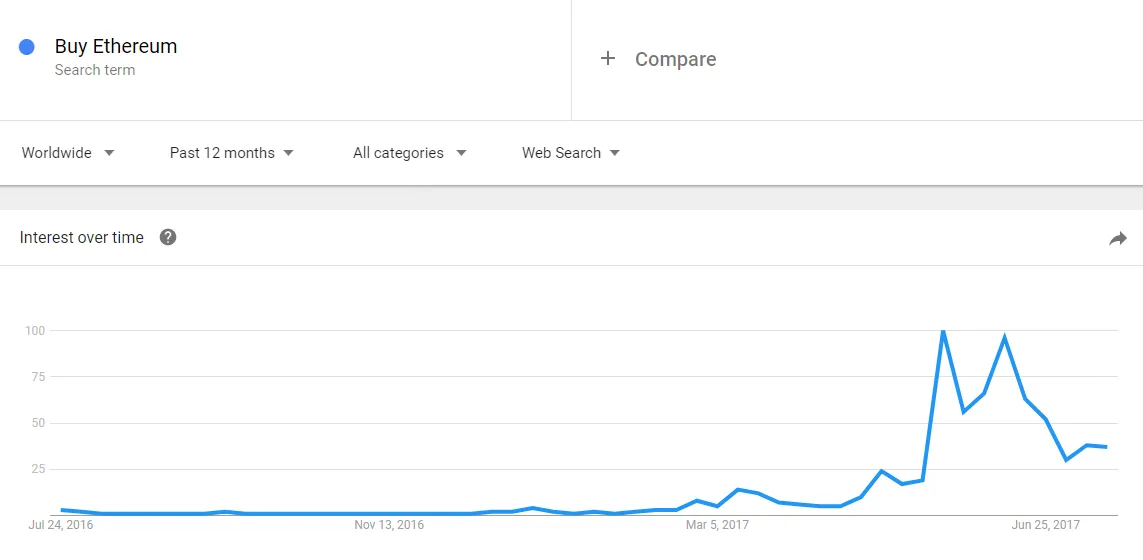Edit the Buy Ethereum search term
This screenshot has height=560, width=1143.
116,46
